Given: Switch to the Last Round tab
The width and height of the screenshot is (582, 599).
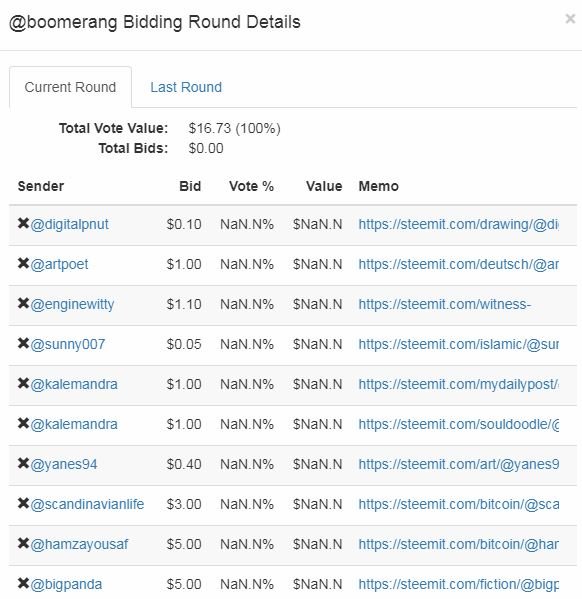Looking at the screenshot, I should pyautogui.click(x=186, y=87).
